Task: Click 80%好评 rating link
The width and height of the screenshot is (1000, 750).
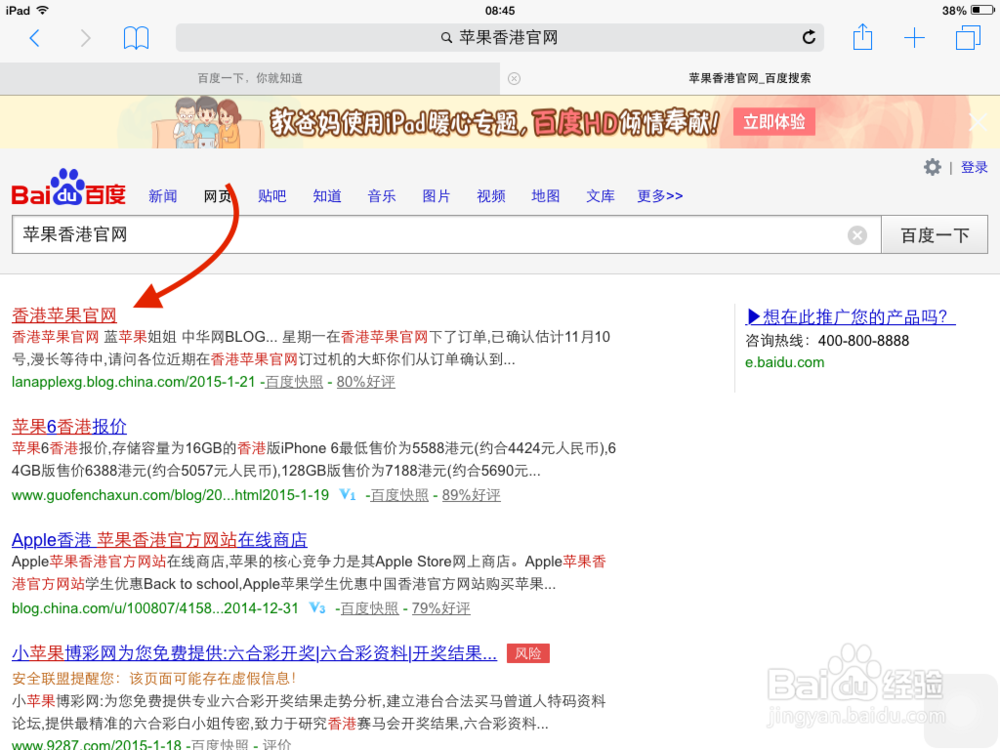Action: pyautogui.click(x=365, y=382)
